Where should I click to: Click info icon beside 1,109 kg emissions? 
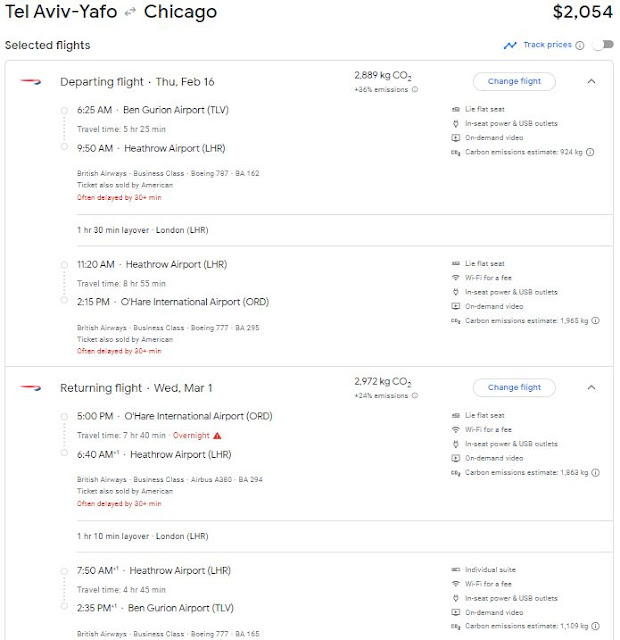coord(596,625)
